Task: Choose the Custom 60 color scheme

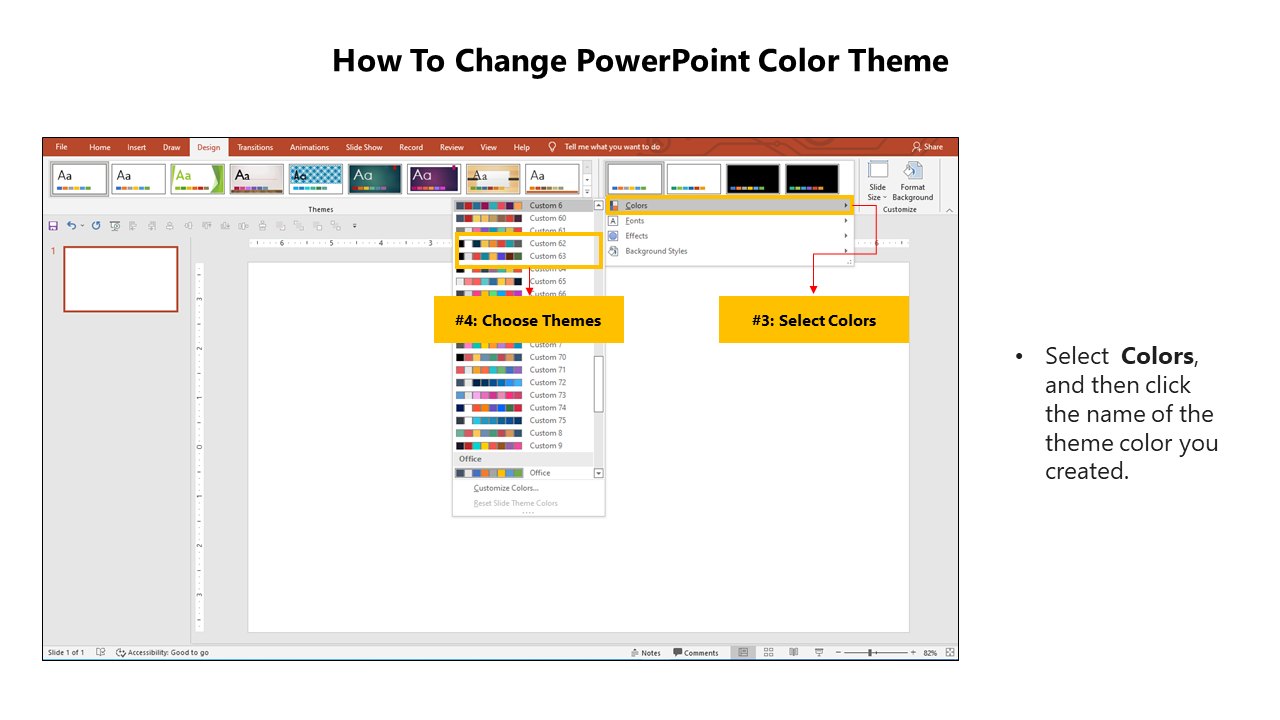Action: pos(523,218)
